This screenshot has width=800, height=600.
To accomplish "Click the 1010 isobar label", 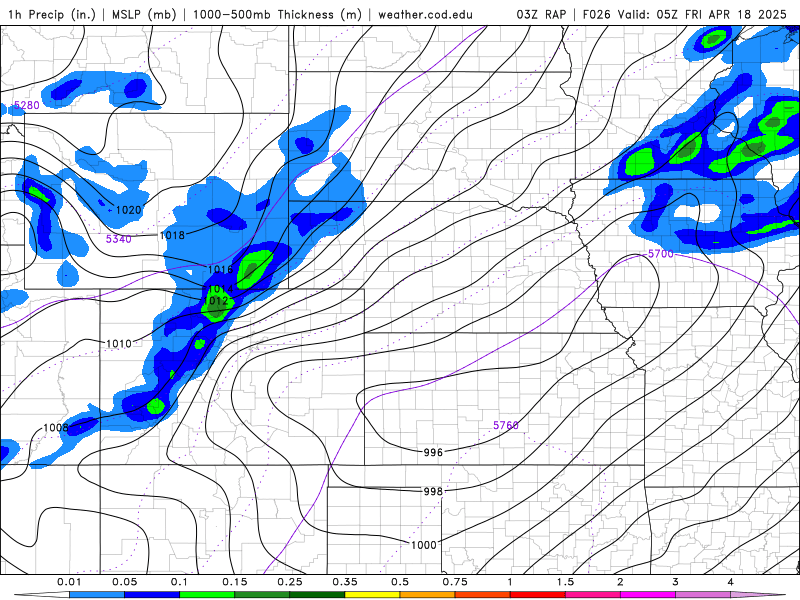I will pyautogui.click(x=118, y=343).
